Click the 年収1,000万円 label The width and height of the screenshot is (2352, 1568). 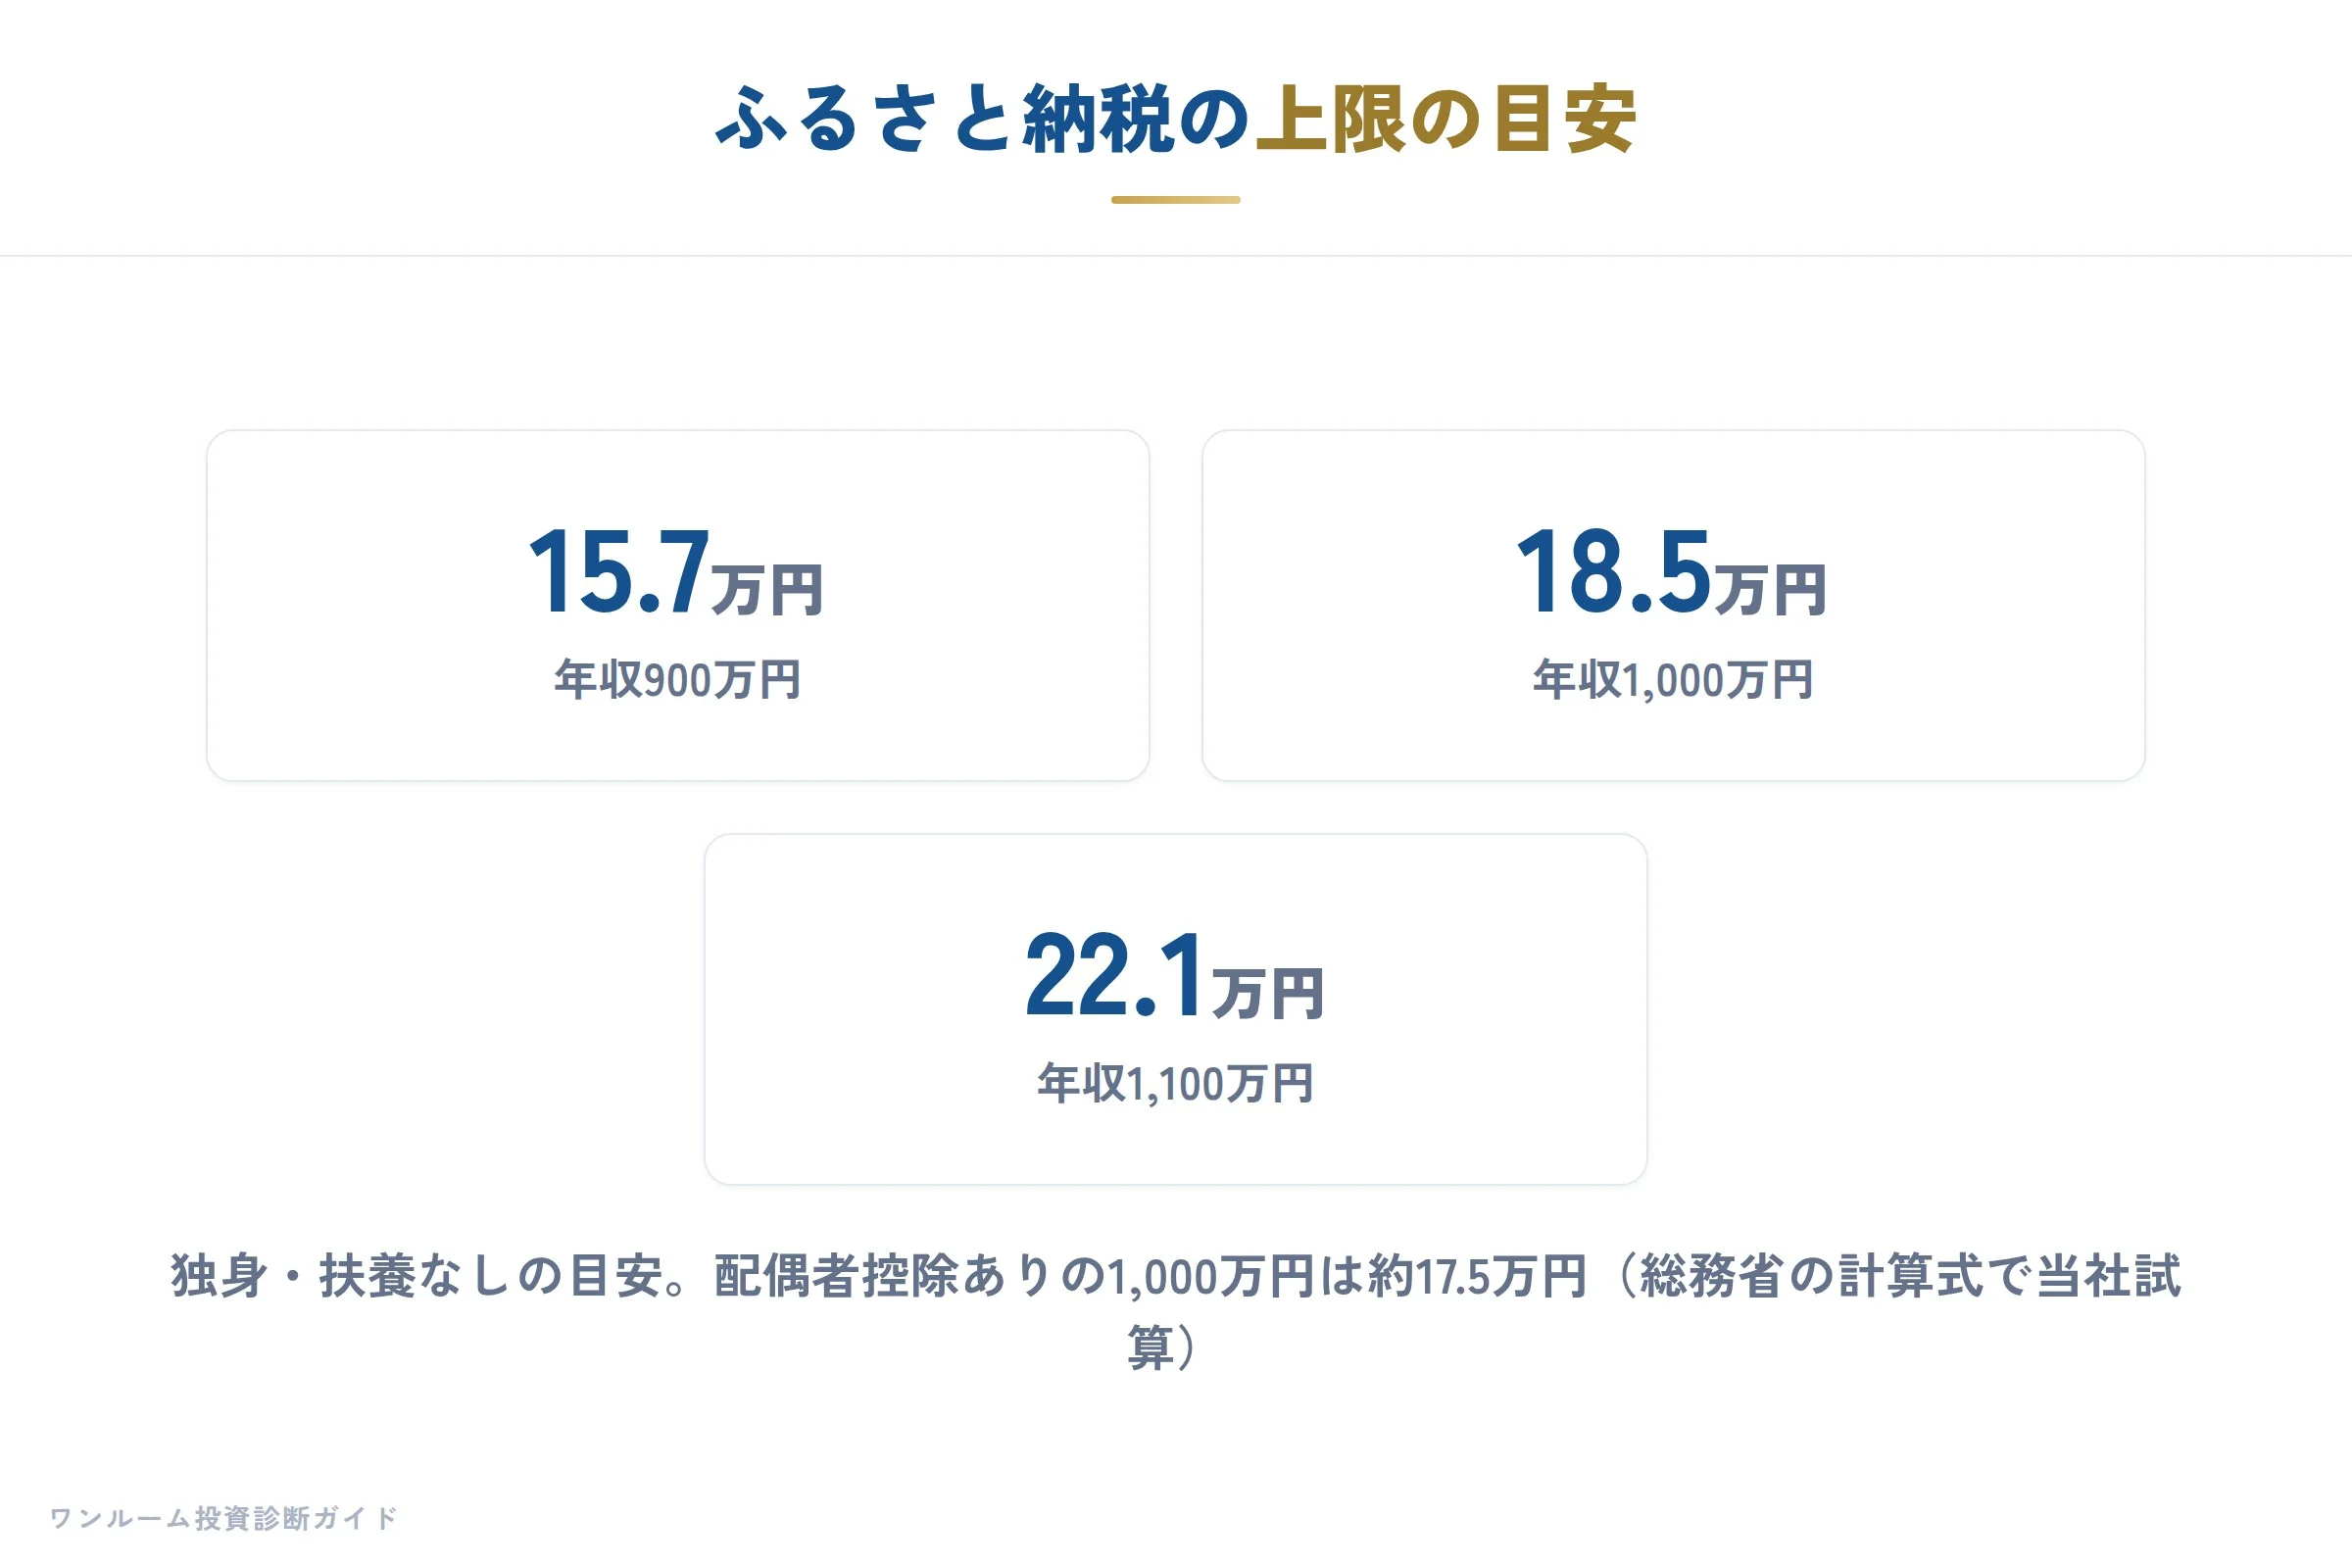point(1673,680)
